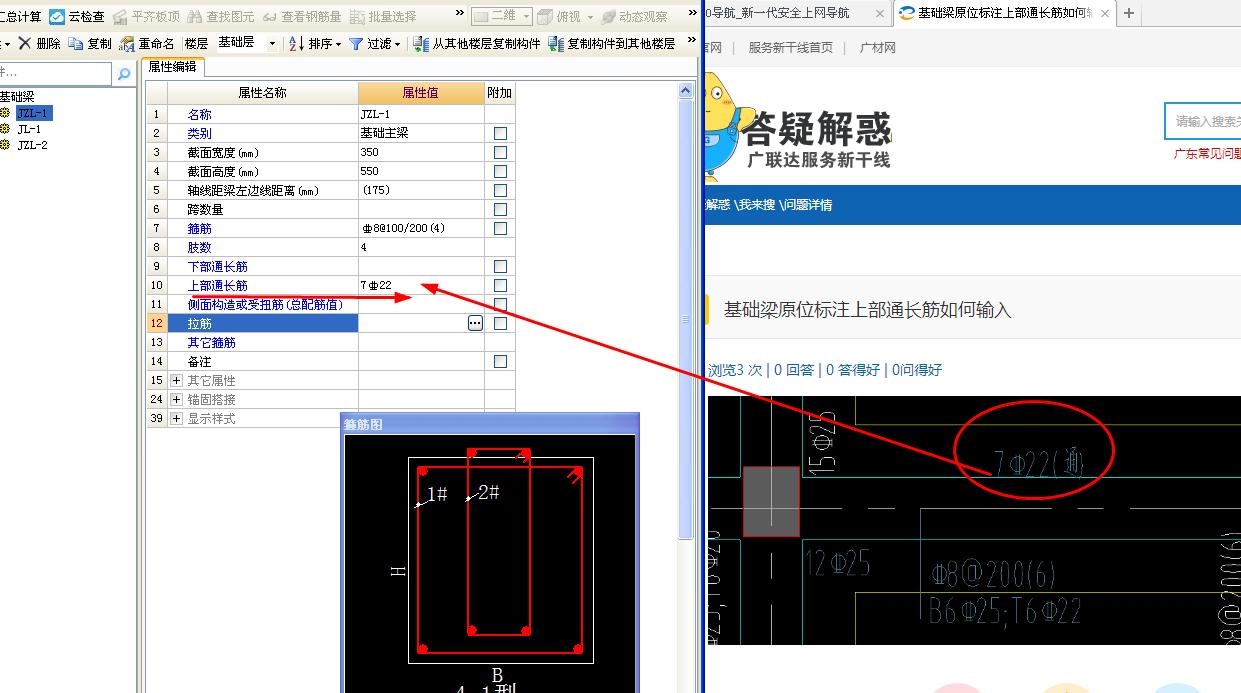Click the 我来搜 breadcrumb link
Screen dimensions: 1241x693
757,205
